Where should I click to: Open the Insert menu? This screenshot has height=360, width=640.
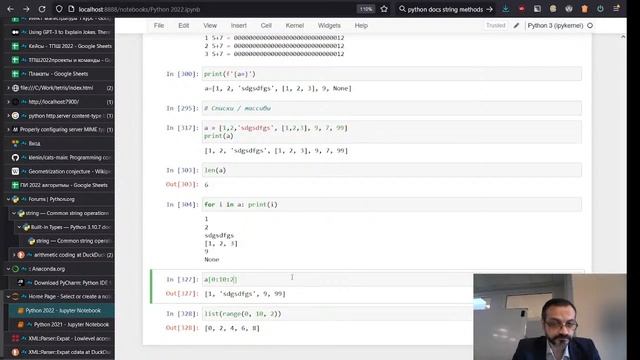[x=239, y=25]
